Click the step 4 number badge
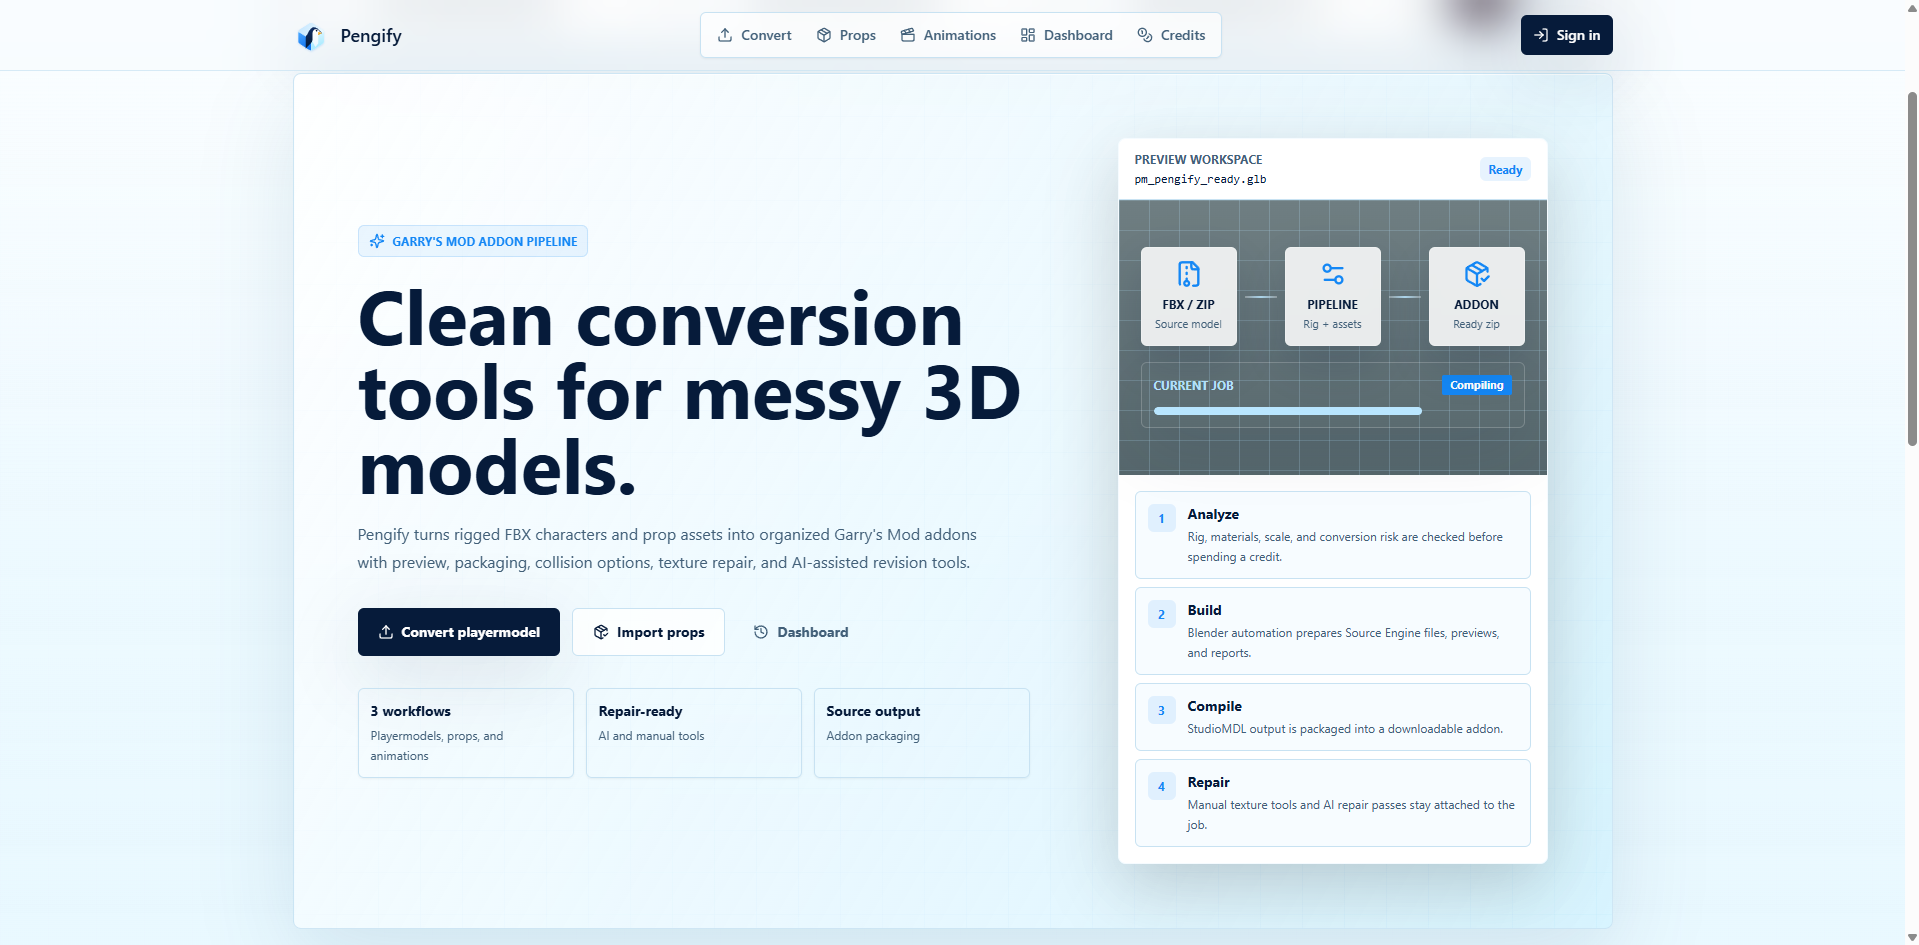1919x945 pixels. [1161, 786]
